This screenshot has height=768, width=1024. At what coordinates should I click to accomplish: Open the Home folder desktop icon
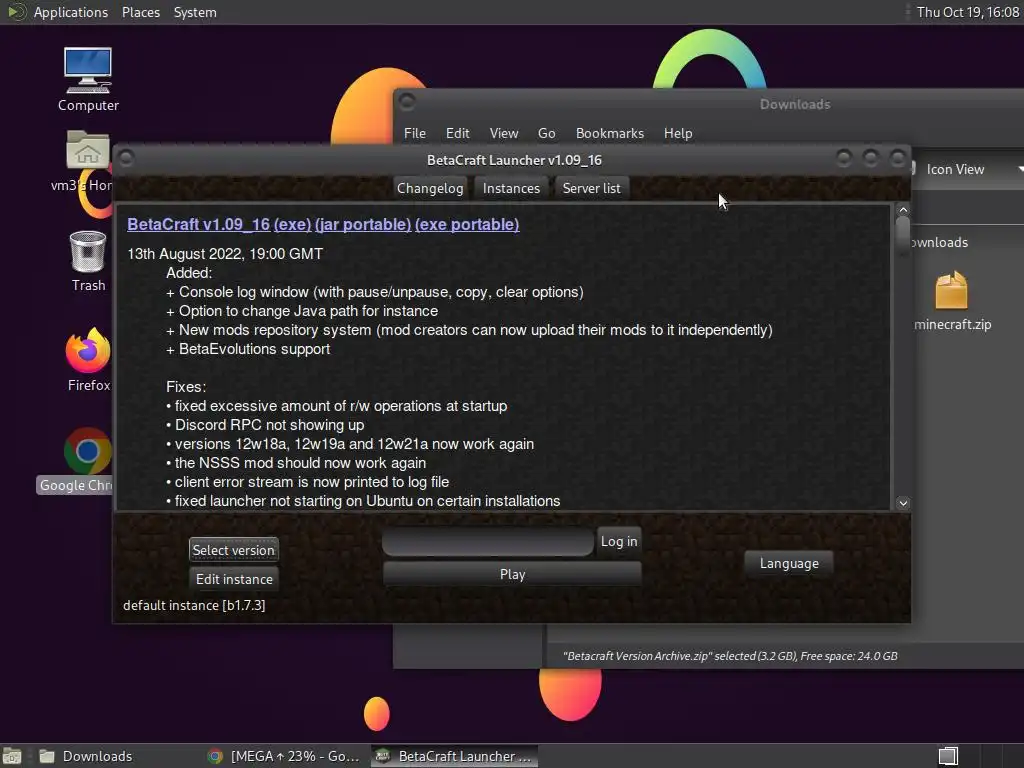(x=87, y=160)
